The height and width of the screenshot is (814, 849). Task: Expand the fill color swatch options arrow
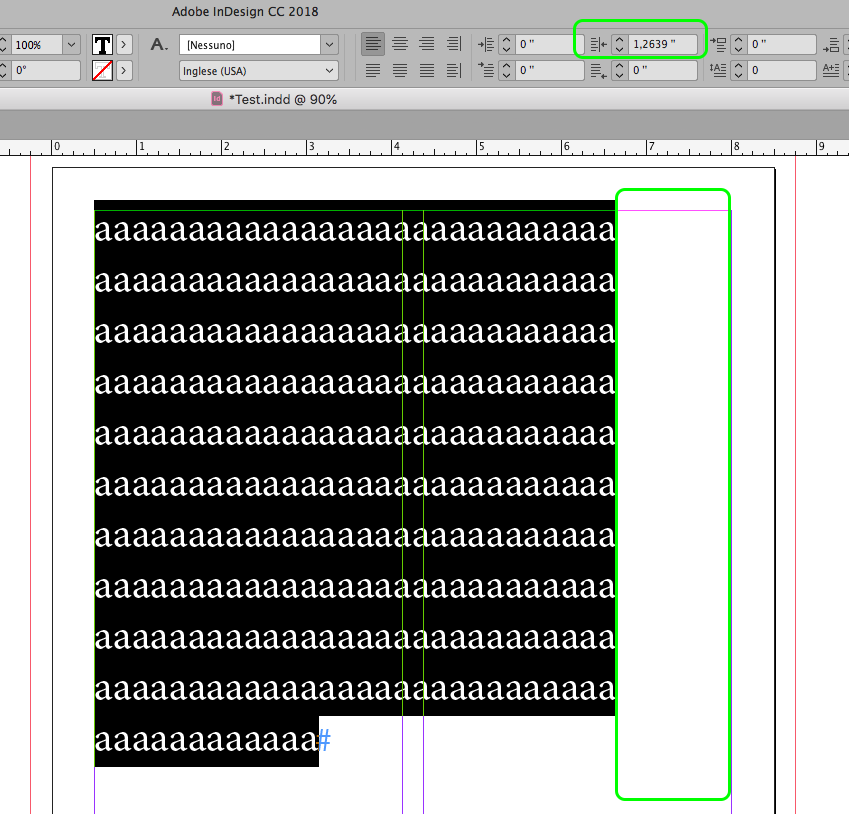click(x=124, y=44)
